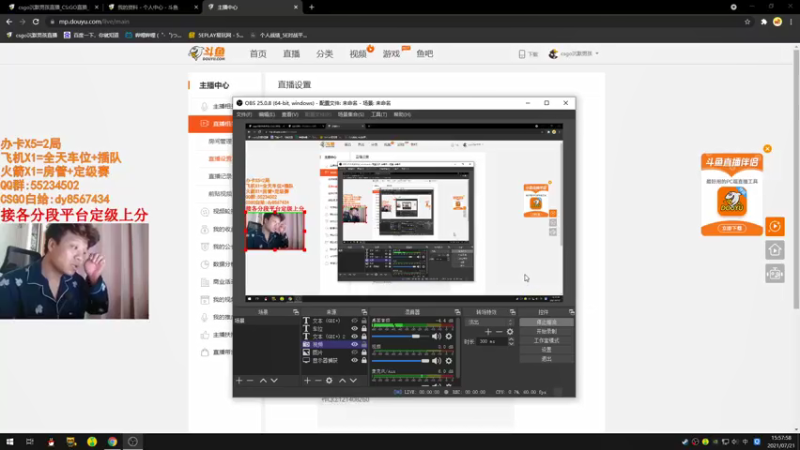This screenshot has width=800, height=450.
Task: Go to 分类 in Douyu navigation
Action: point(324,54)
